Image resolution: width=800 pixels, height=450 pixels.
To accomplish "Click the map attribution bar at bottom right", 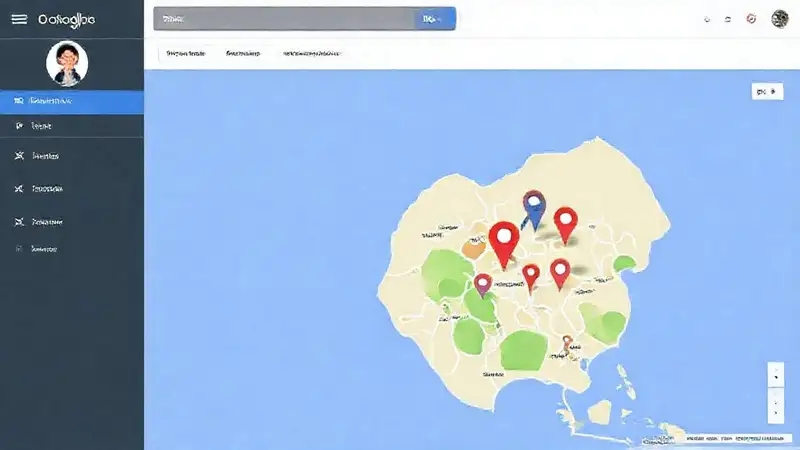I will click(x=737, y=438).
